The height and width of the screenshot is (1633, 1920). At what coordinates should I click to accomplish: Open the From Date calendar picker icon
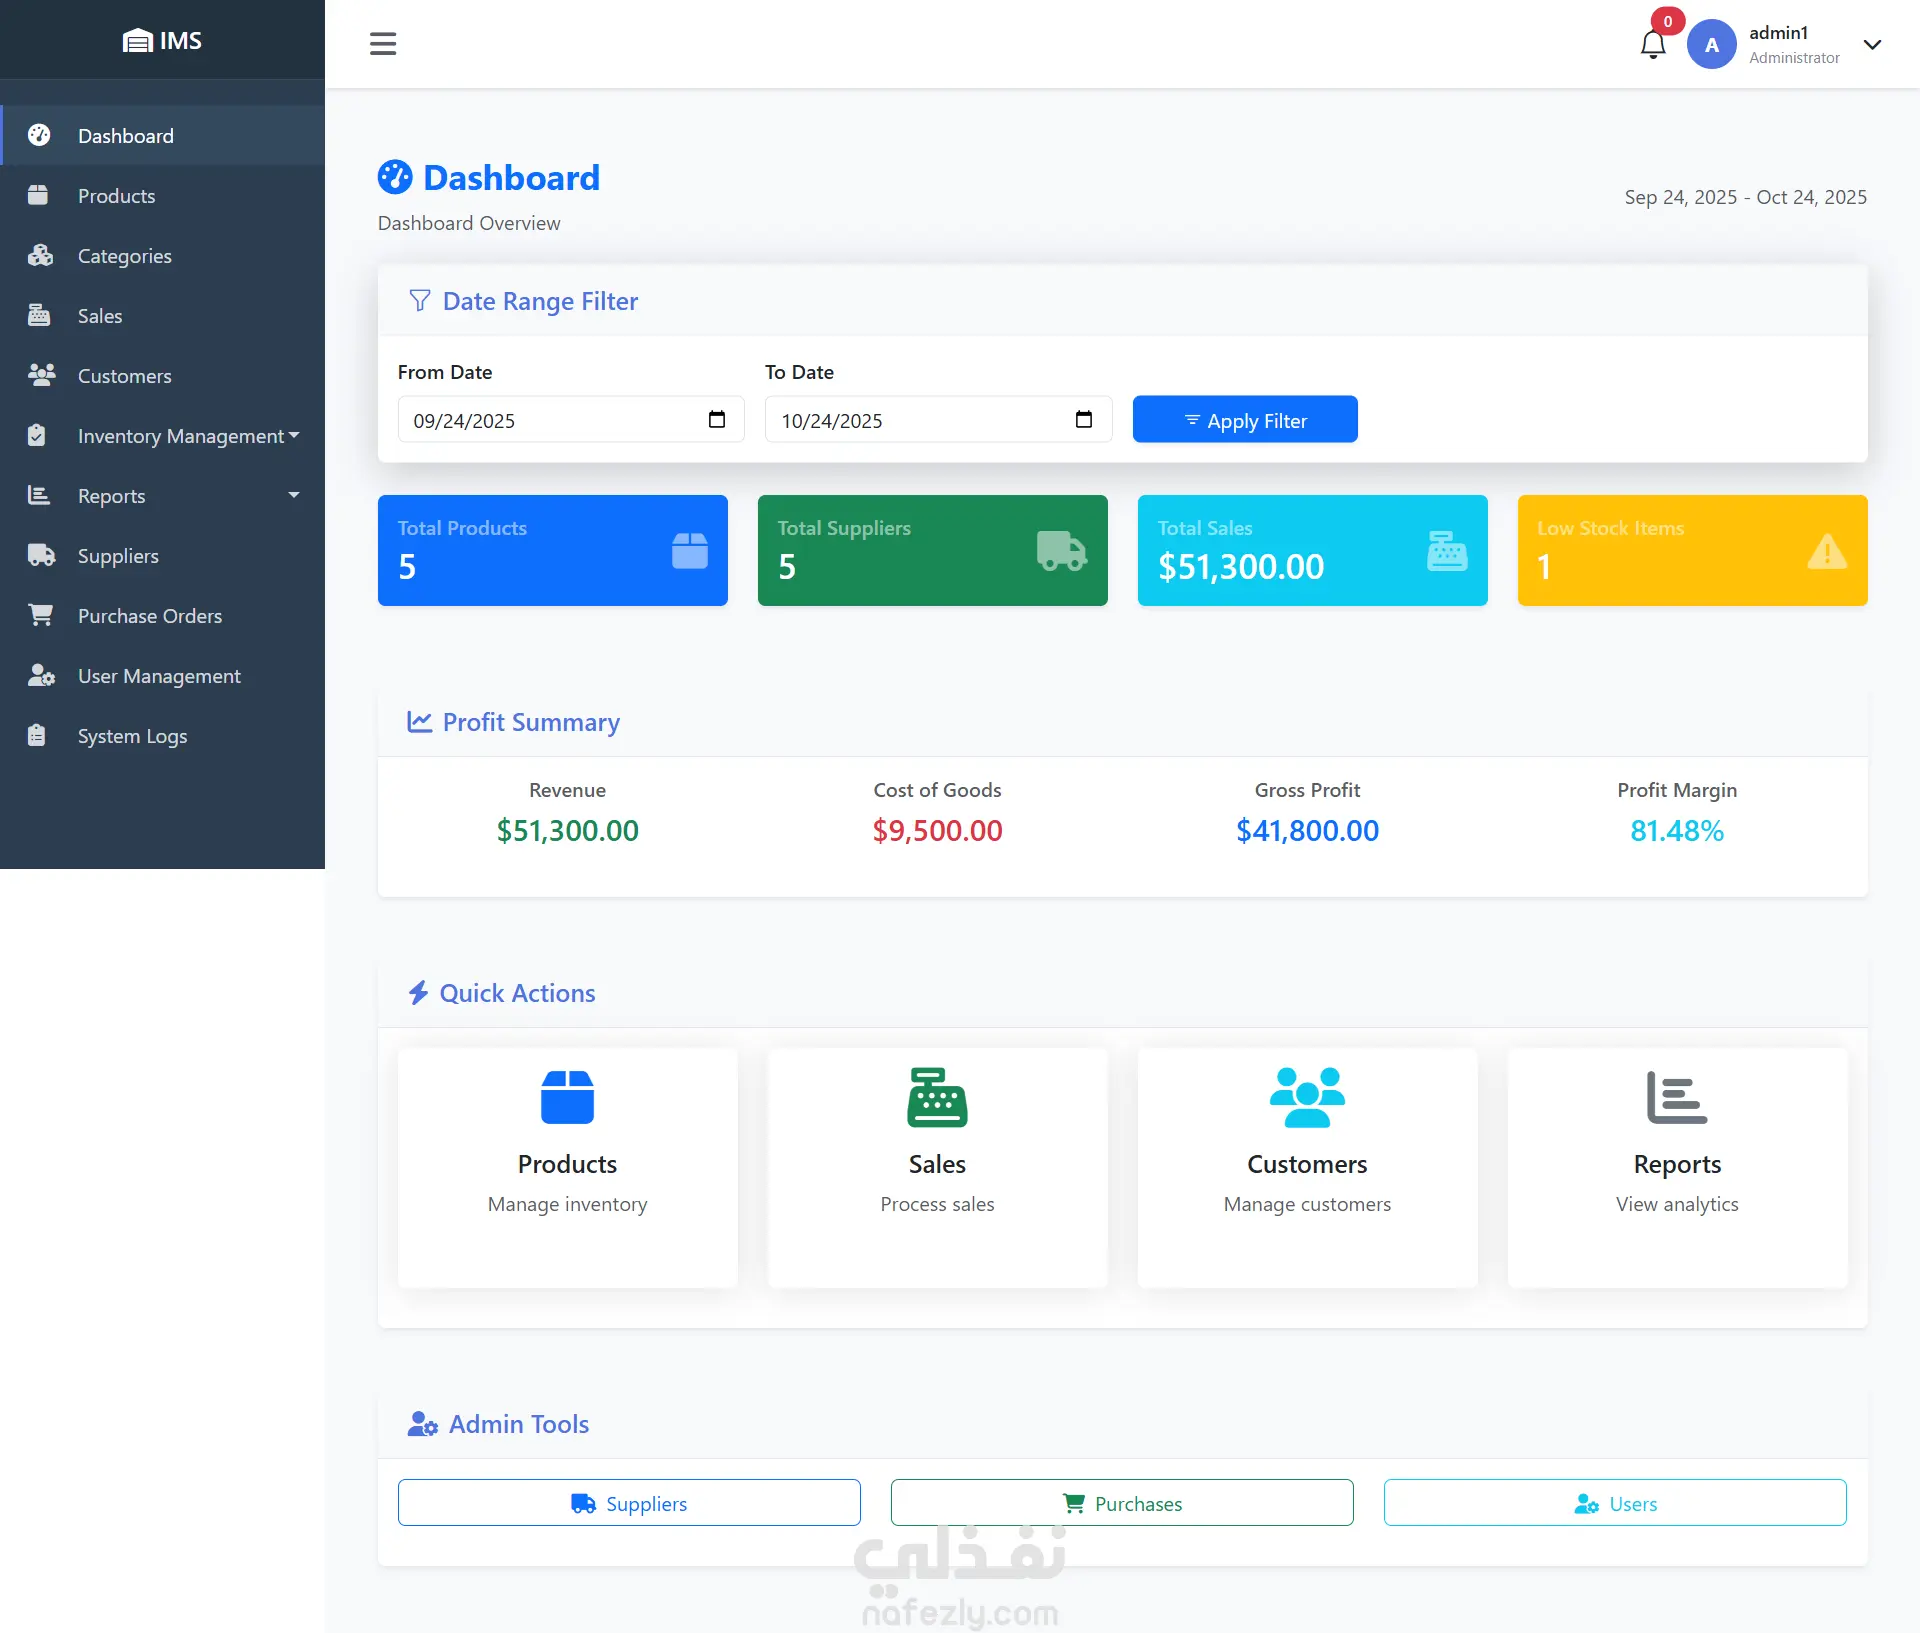pyautogui.click(x=717, y=419)
